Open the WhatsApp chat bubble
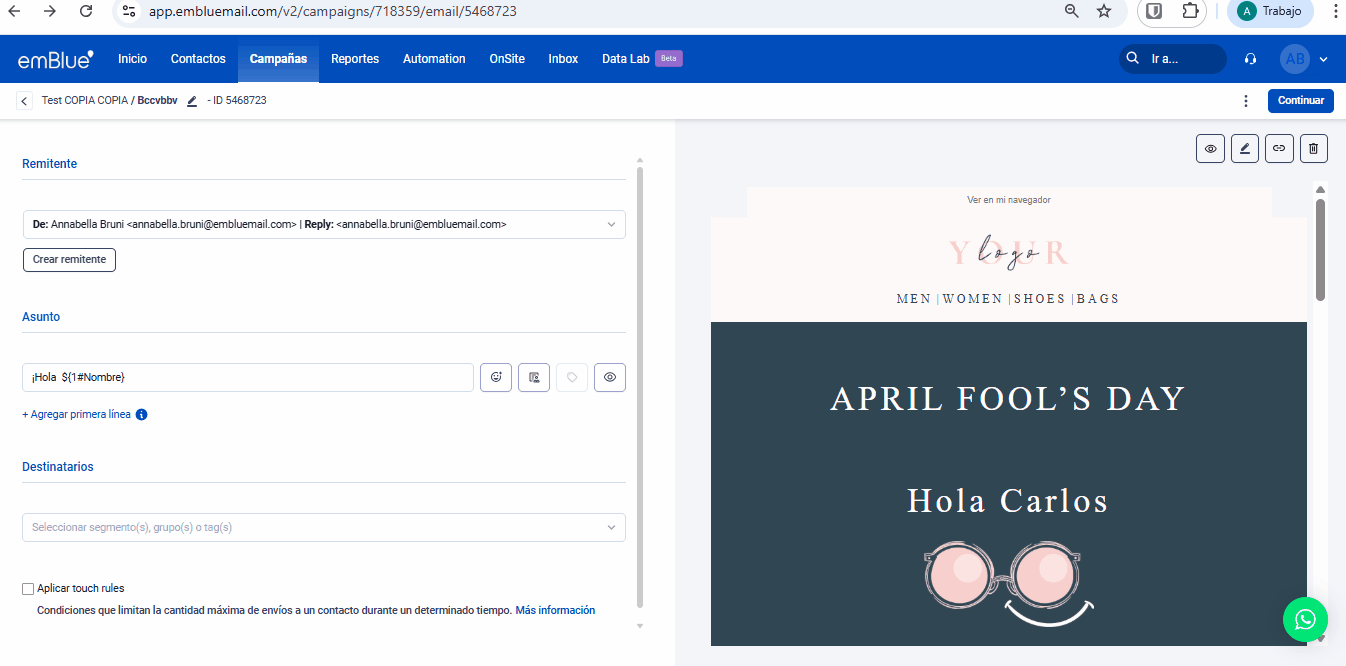The height and width of the screenshot is (666, 1346). (1305, 620)
